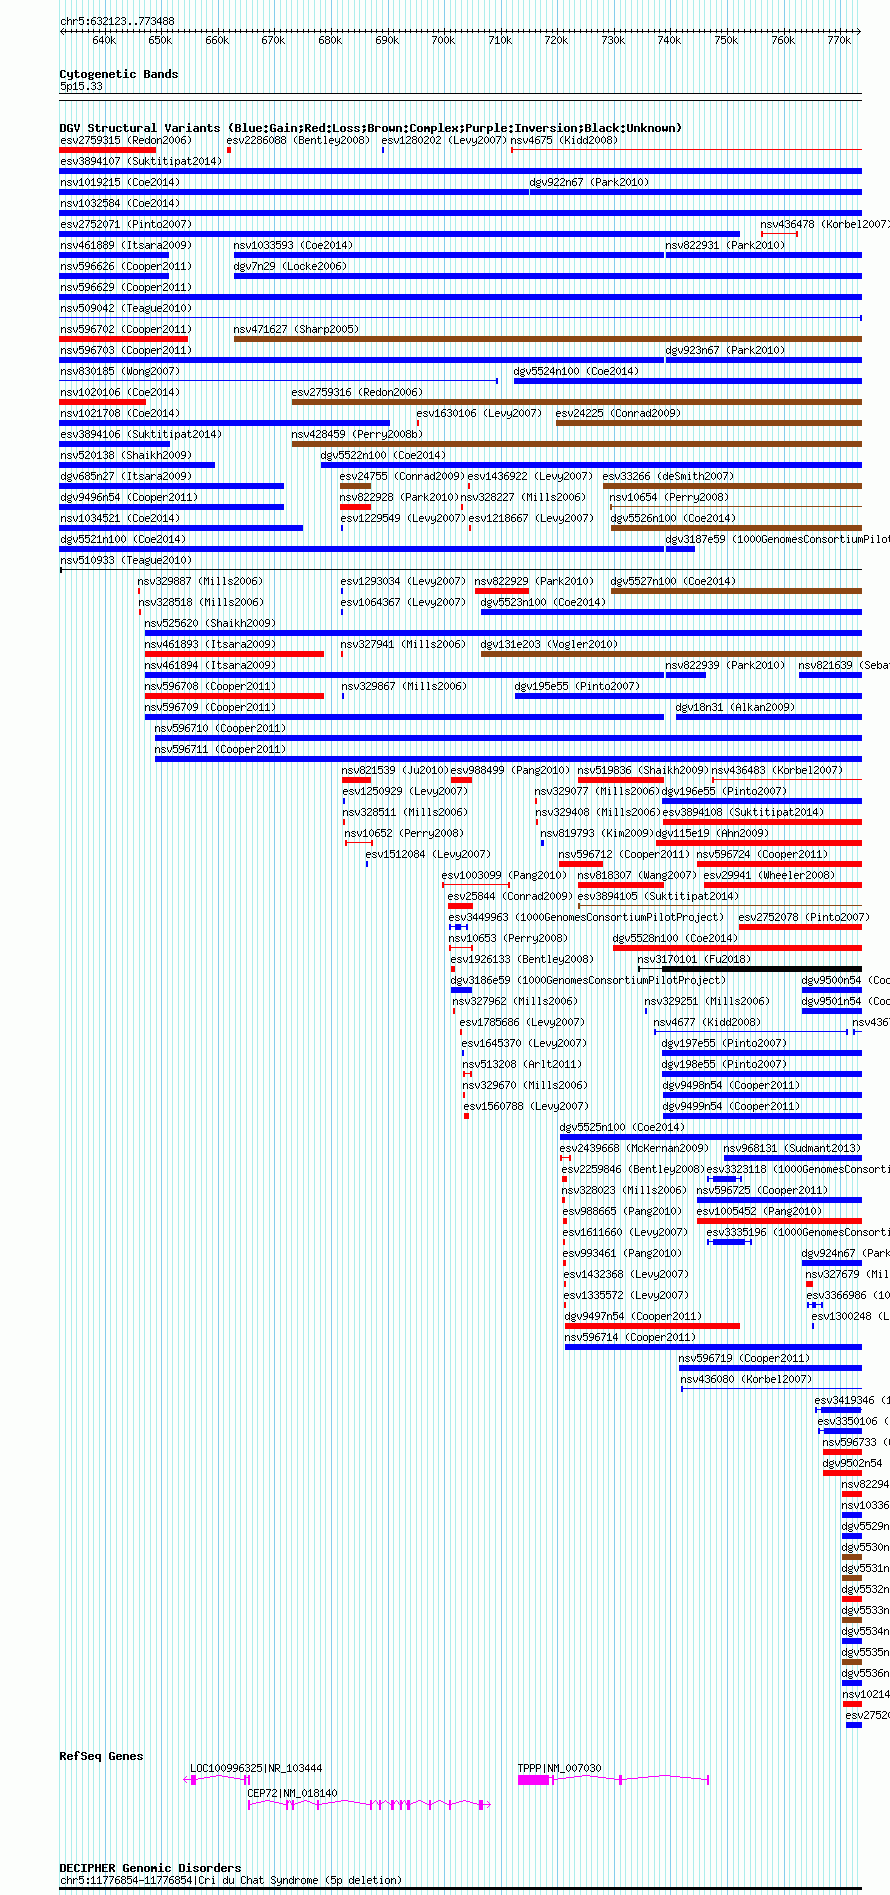Select variant nsv1033593 (Coe2014)
890x1895 pixels.
(293, 246)
